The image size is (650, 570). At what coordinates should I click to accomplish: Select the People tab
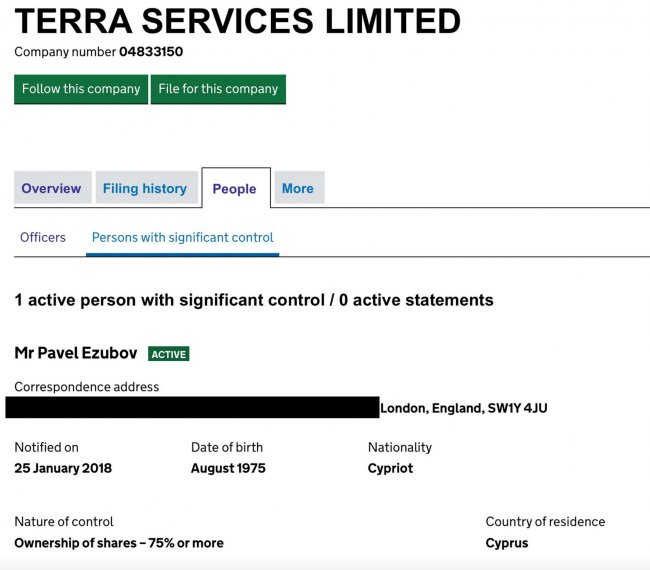(x=234, y=189)
